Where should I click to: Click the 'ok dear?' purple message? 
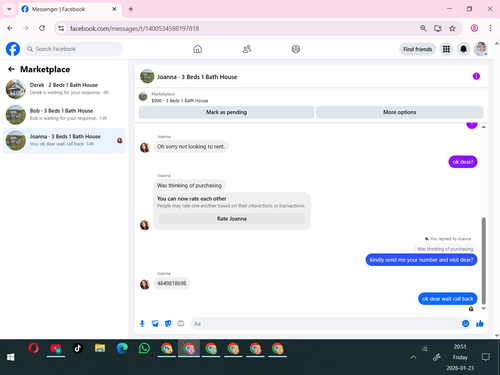[x=463, y=162]
